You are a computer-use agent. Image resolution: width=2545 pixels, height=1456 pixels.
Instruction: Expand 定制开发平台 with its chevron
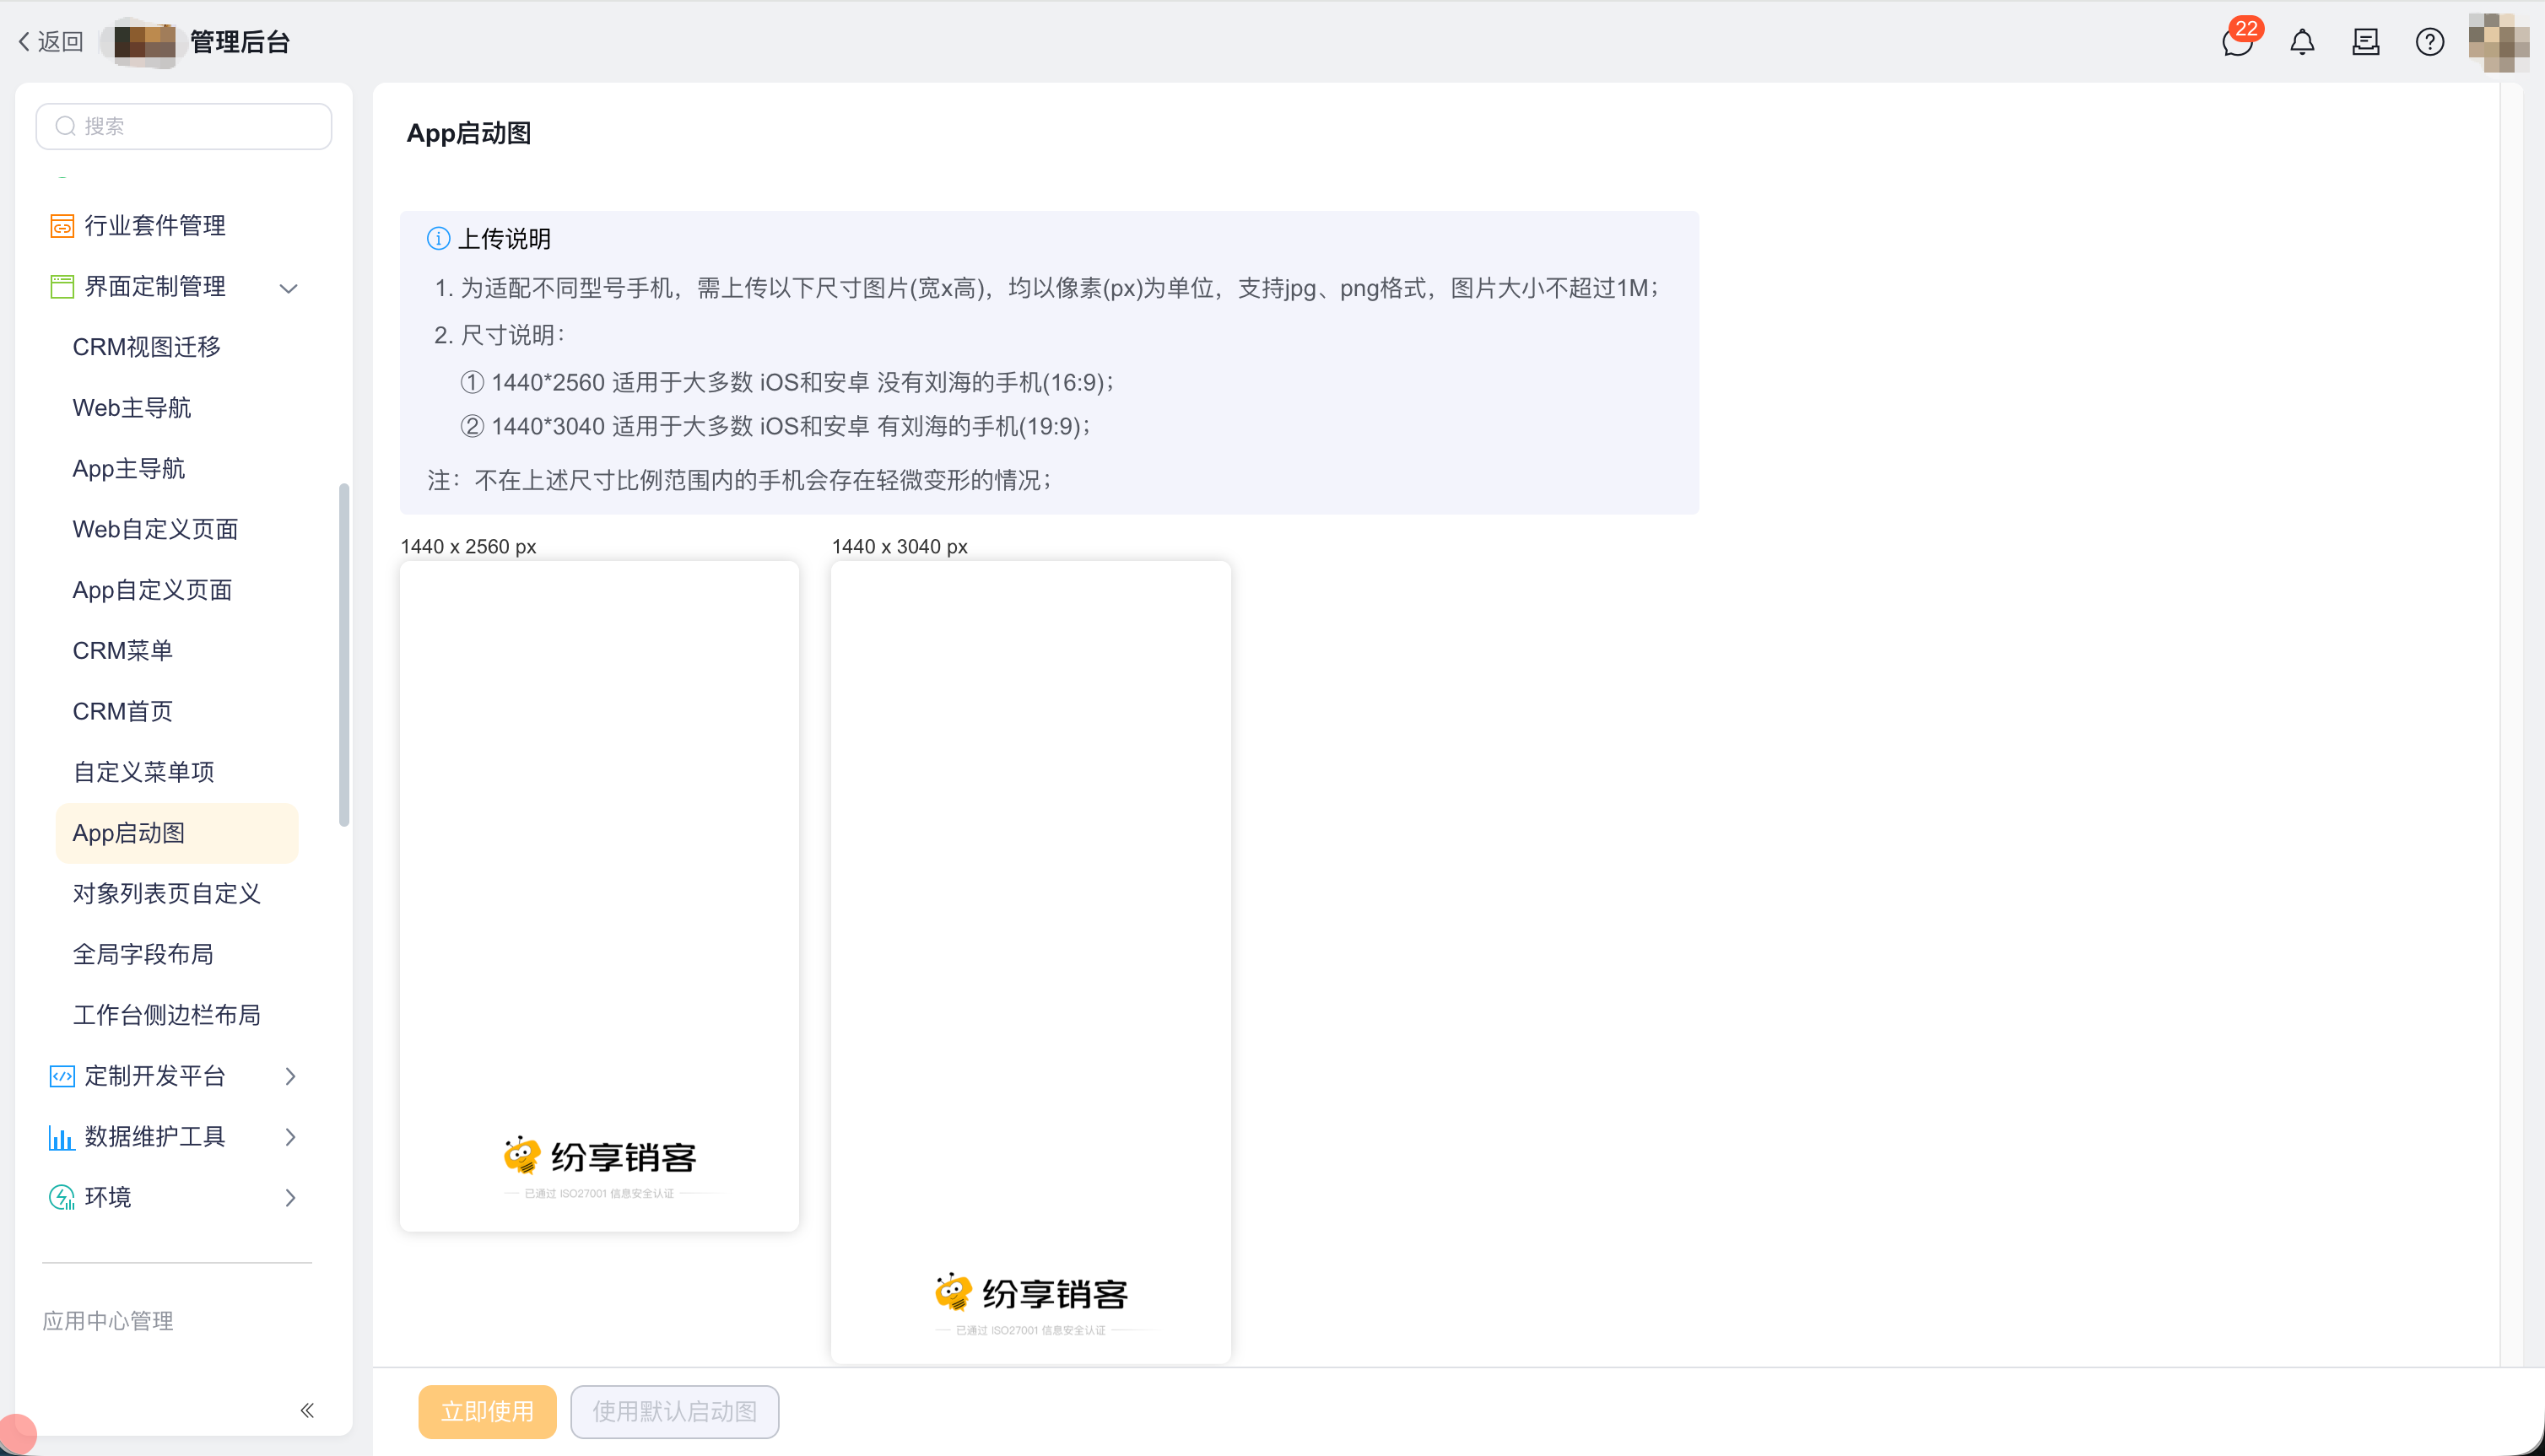[x=290, y=1077]
